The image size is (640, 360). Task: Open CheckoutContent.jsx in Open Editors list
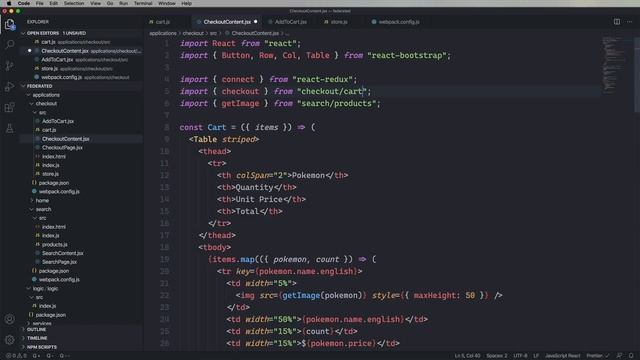click(x=82, y=51)
